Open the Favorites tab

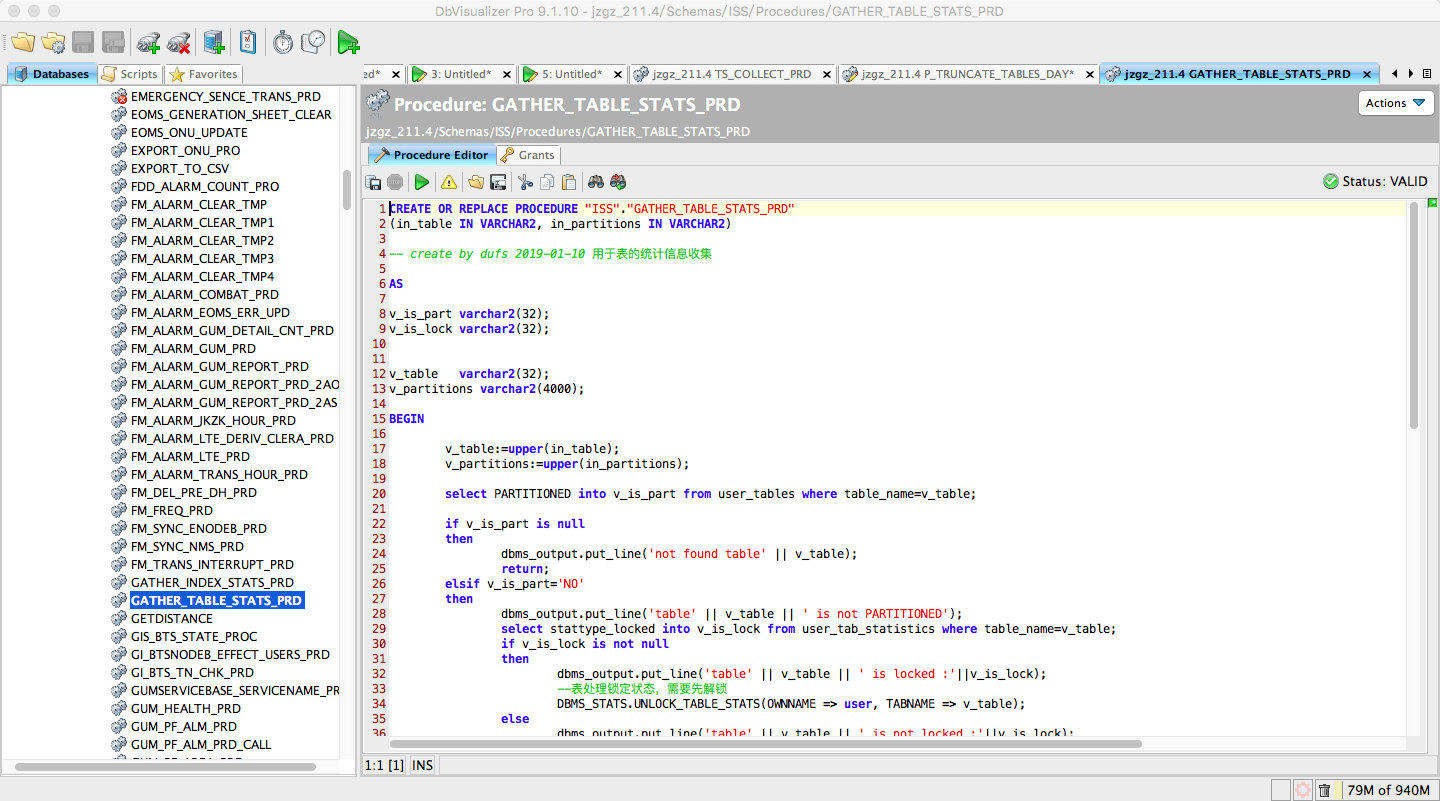(204, 74)
